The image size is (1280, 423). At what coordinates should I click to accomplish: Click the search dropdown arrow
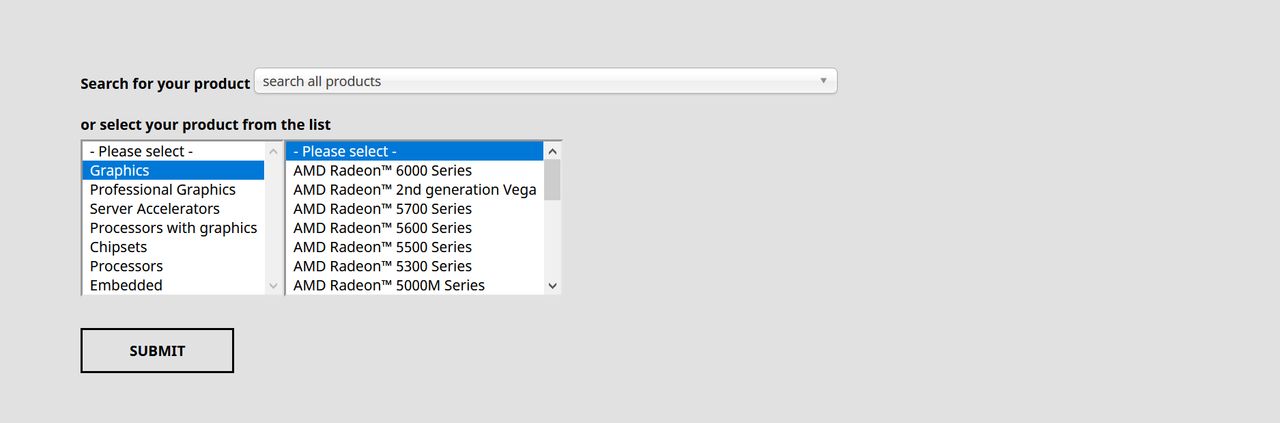(823, 81)
